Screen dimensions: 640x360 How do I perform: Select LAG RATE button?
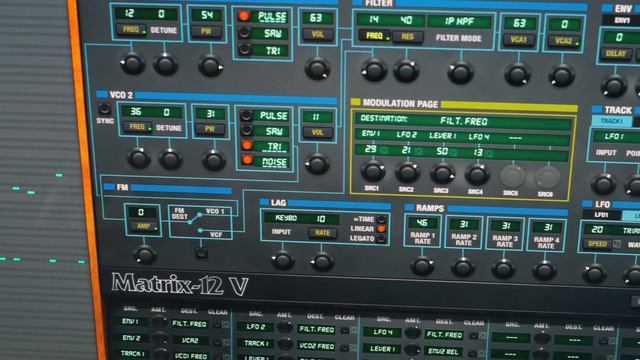click(322, 233)
